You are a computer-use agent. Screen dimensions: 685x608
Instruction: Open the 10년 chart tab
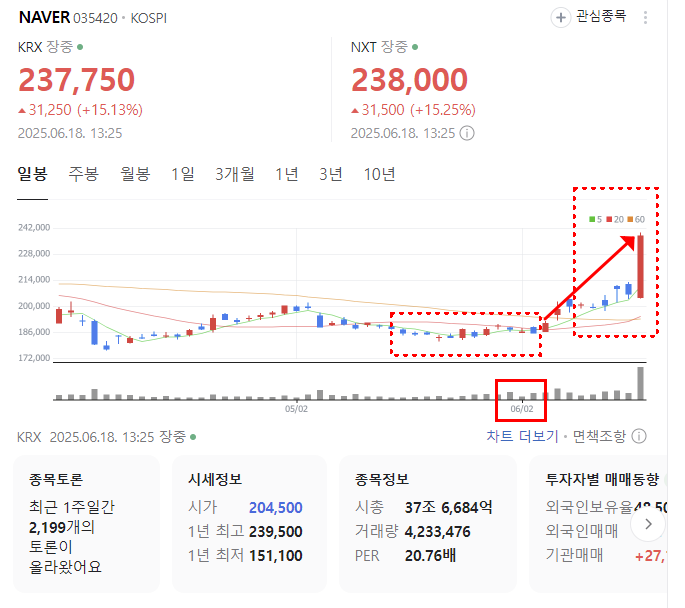pos(379,174)
